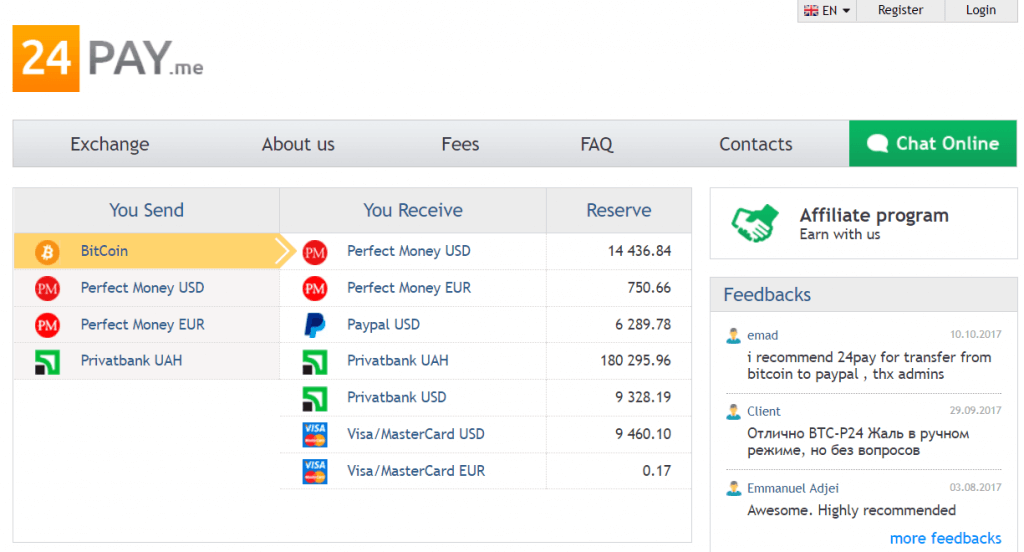This screenshot has width=1024, height=552.
Task: Click emad's user avatar icon
Action: pyautogui.click(x=733, y=336)
